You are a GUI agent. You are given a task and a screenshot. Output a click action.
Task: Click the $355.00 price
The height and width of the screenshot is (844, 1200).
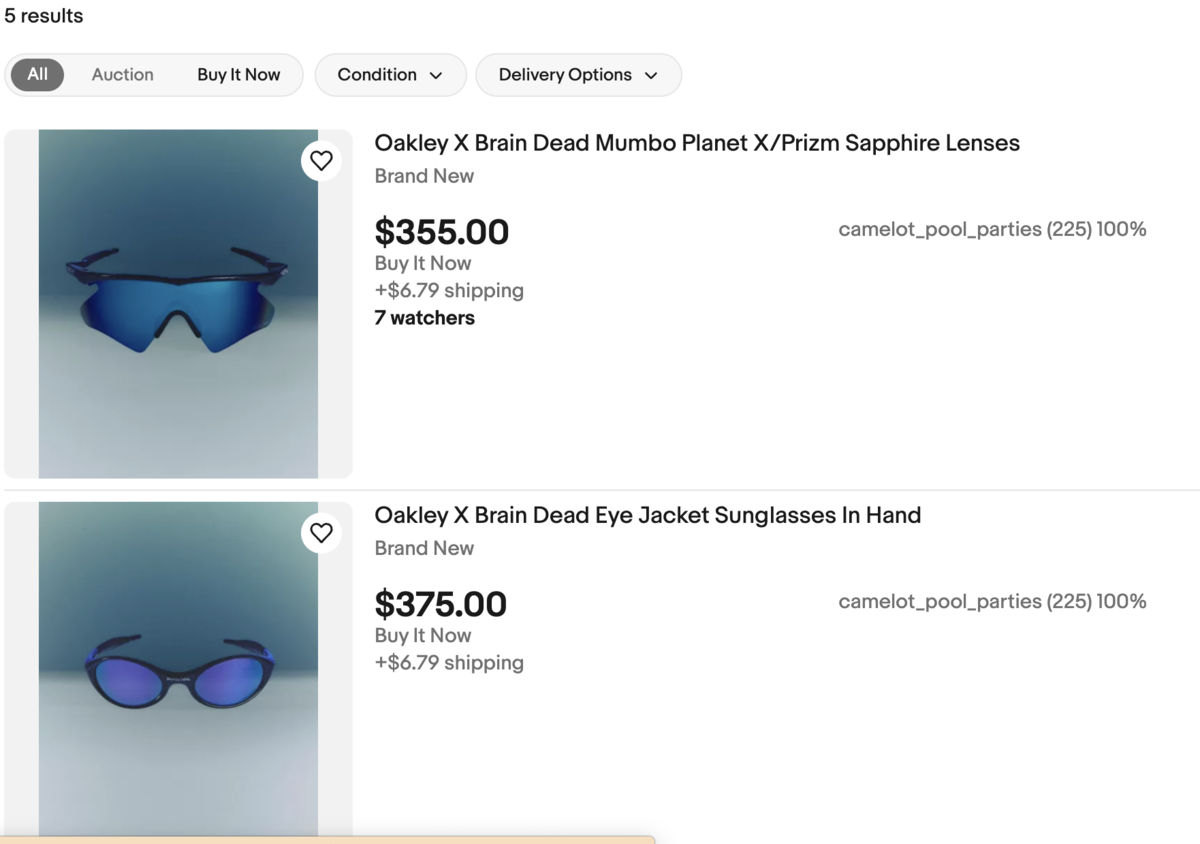441,232
